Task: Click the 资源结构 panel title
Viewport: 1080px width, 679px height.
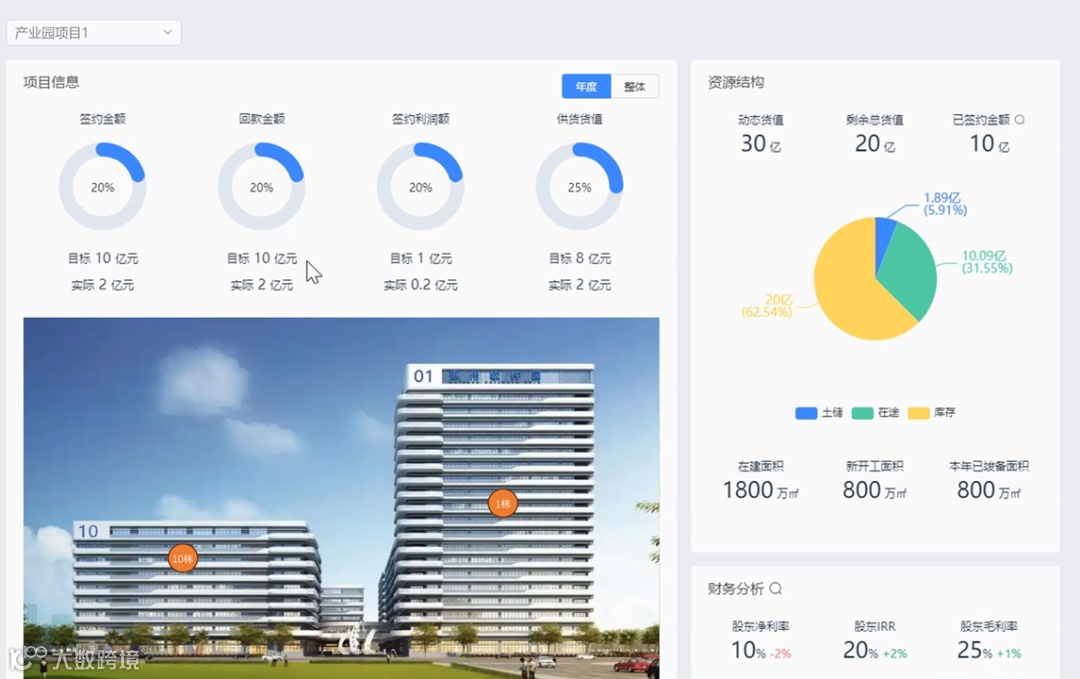Action: [736, 82]
